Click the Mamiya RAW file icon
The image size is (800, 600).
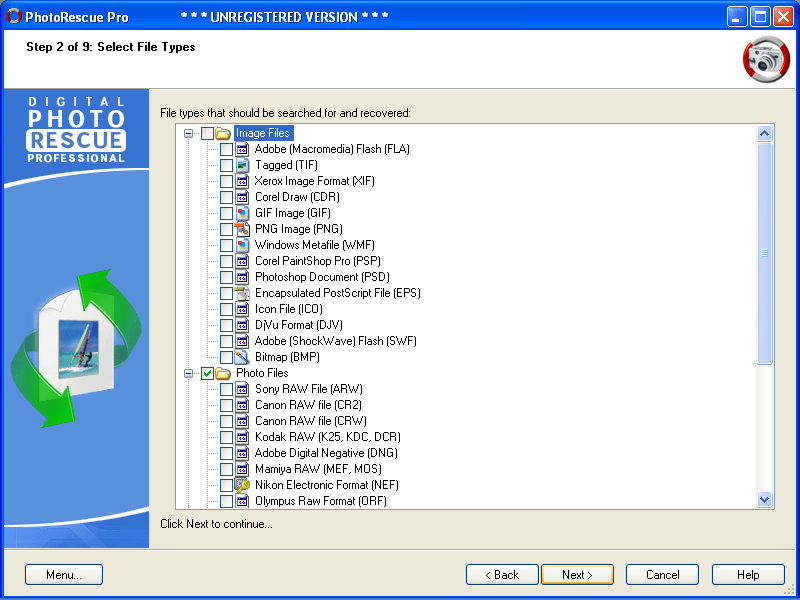point(242,469)
